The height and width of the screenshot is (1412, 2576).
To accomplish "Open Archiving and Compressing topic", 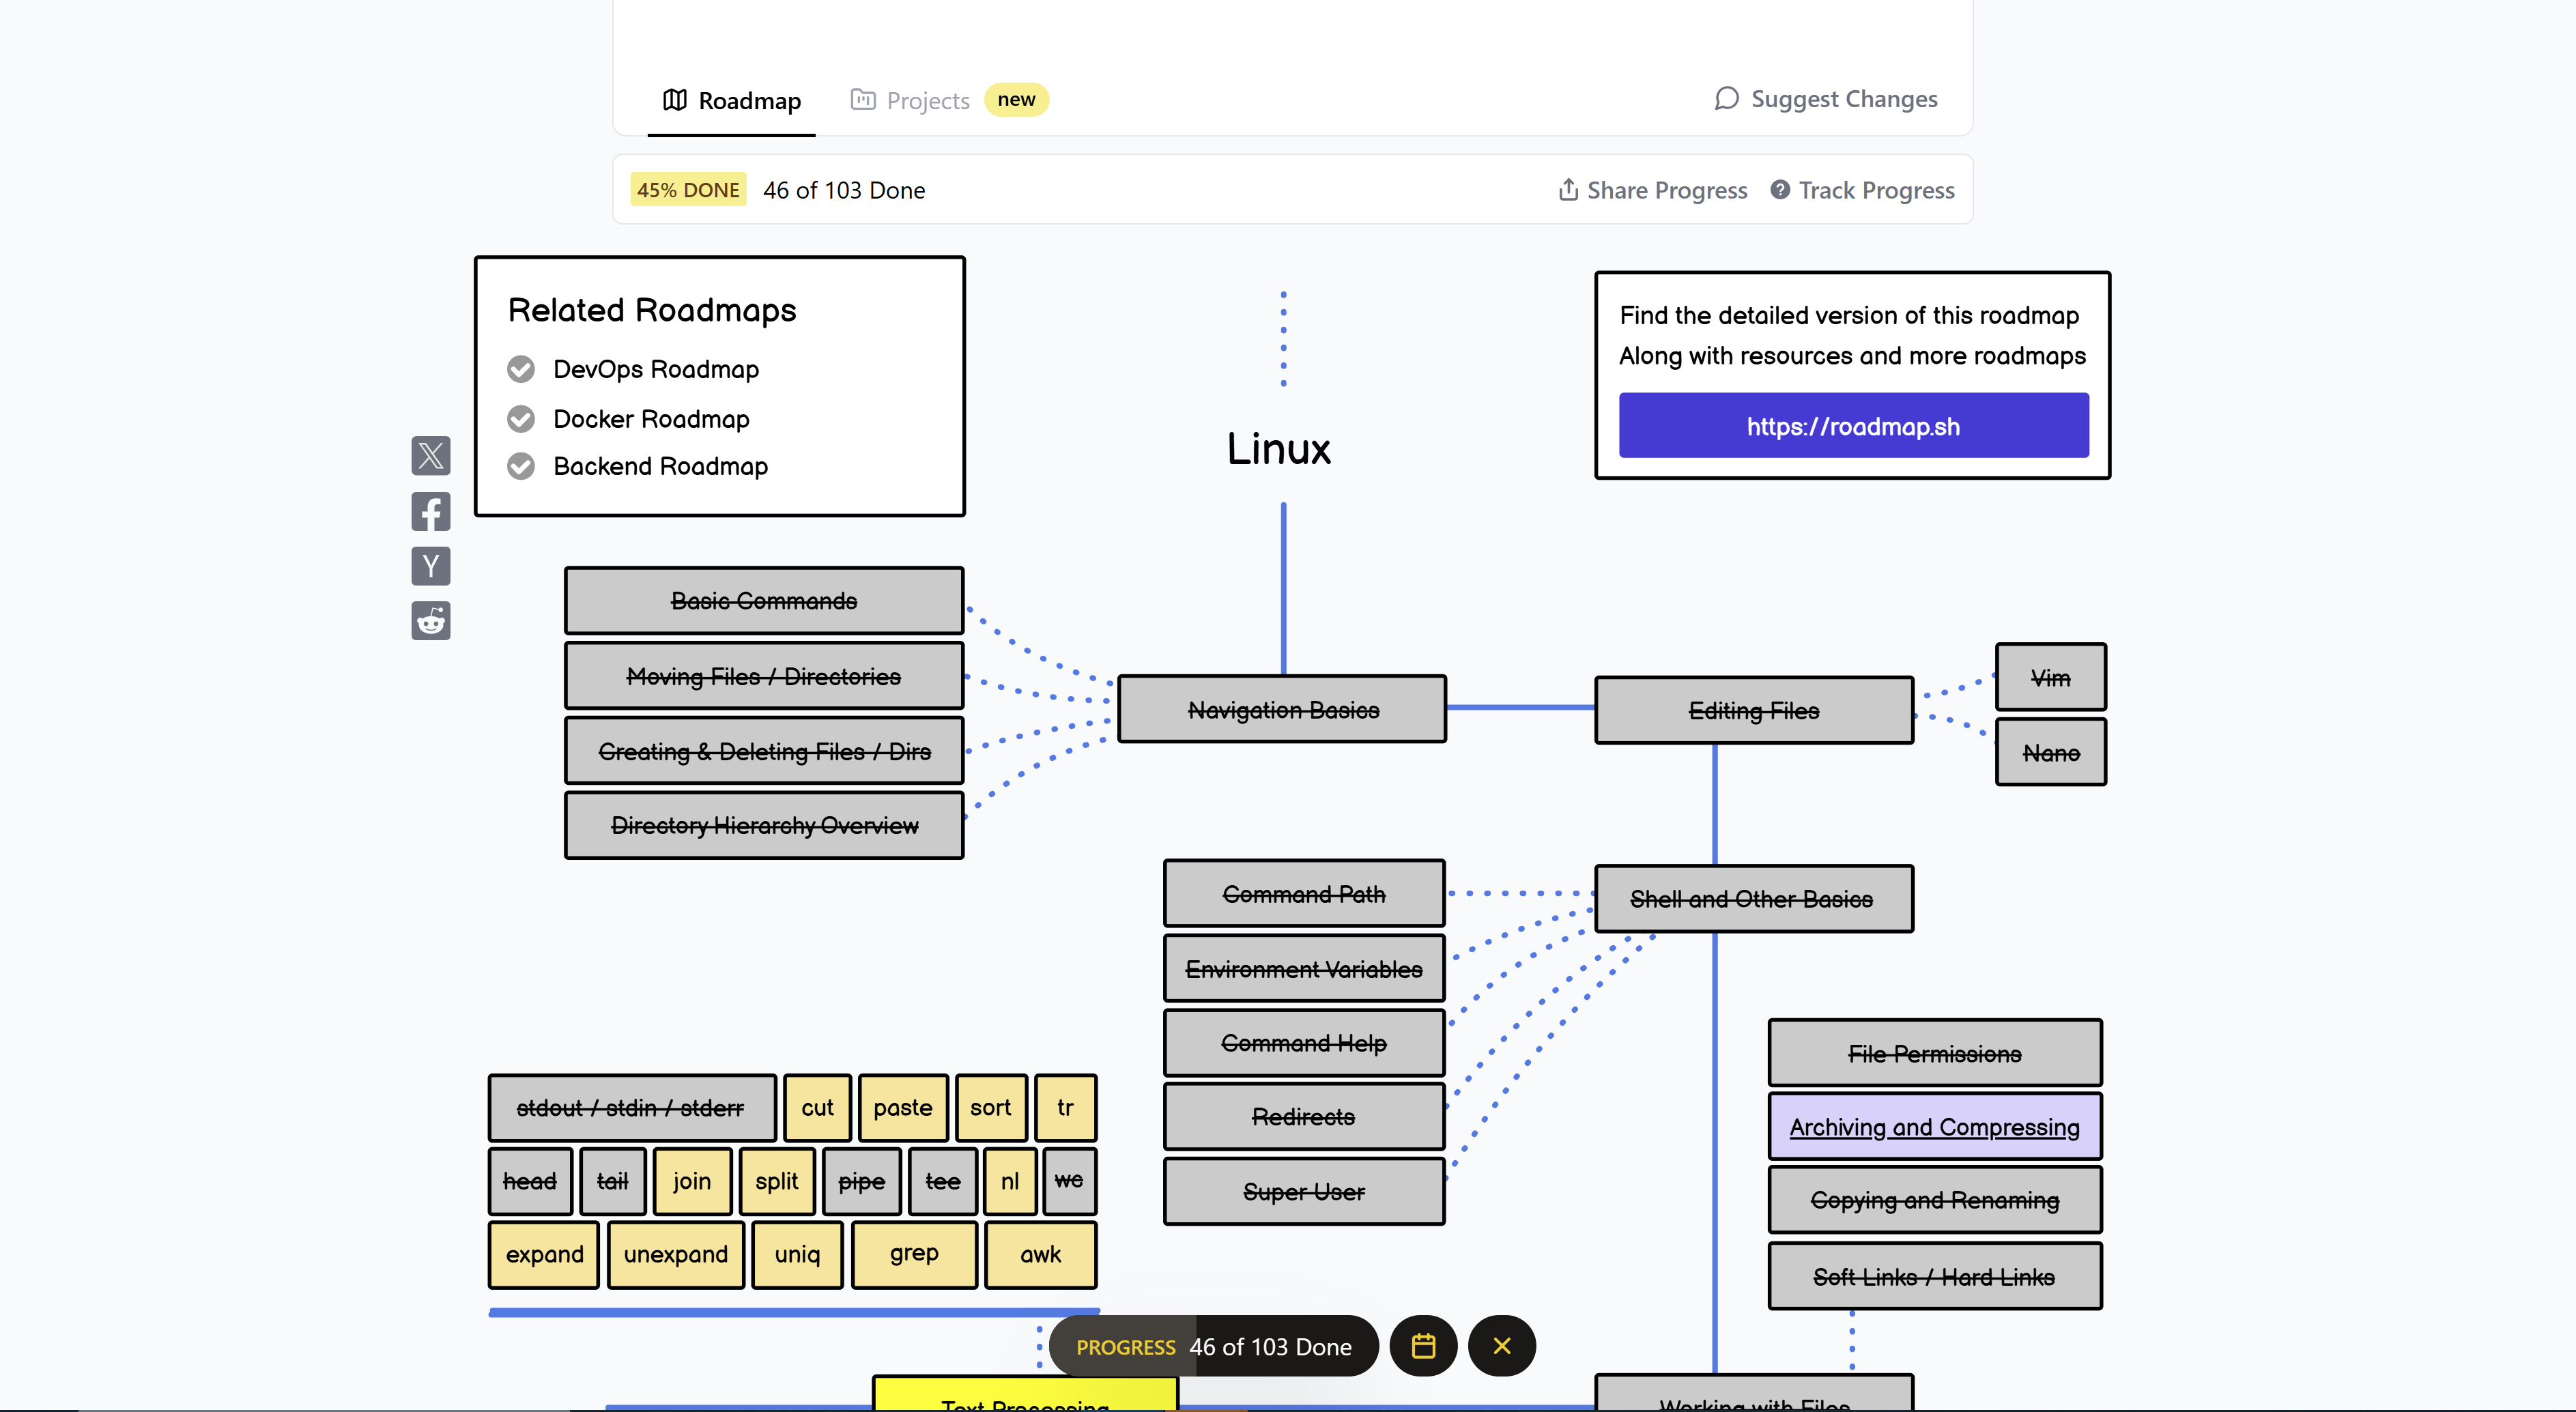I will (x=1934, y=1127).
